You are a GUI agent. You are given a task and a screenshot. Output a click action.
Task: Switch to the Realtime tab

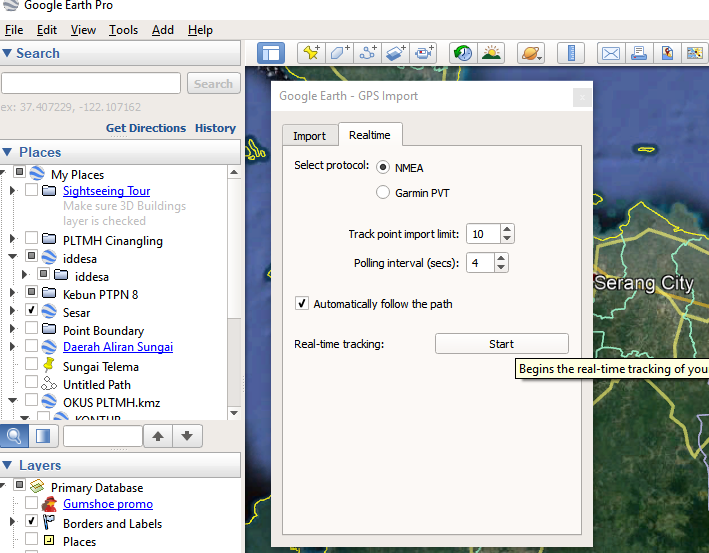click(370, 135)
